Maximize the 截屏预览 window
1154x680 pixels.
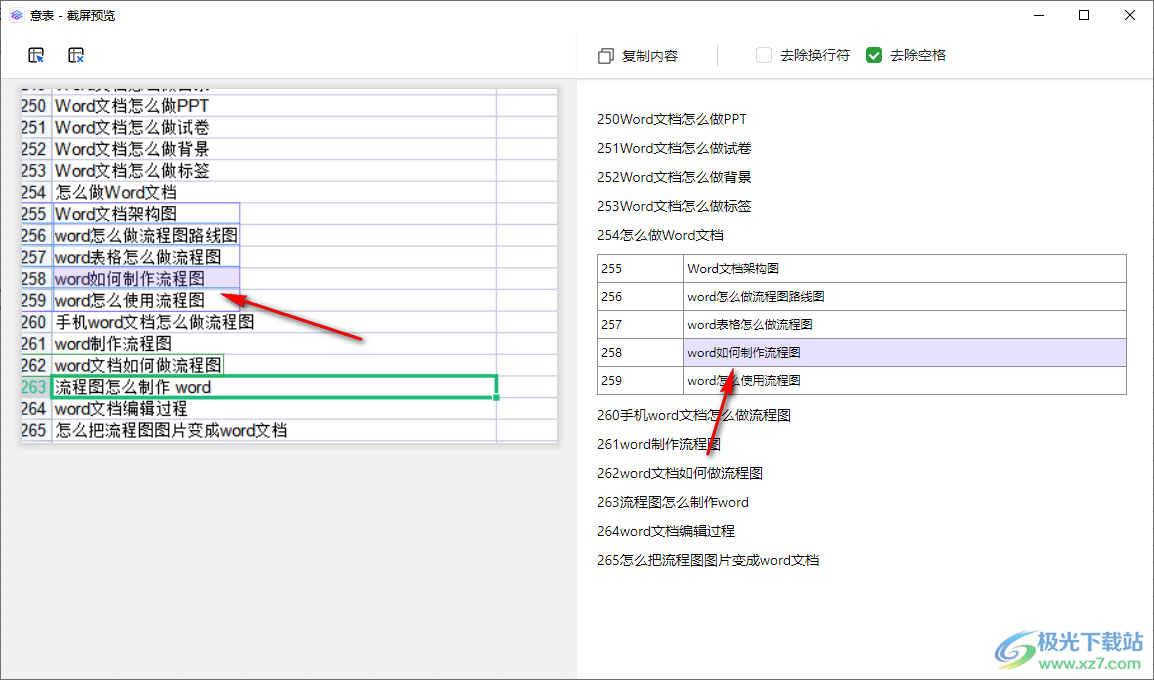[1084, 15]
